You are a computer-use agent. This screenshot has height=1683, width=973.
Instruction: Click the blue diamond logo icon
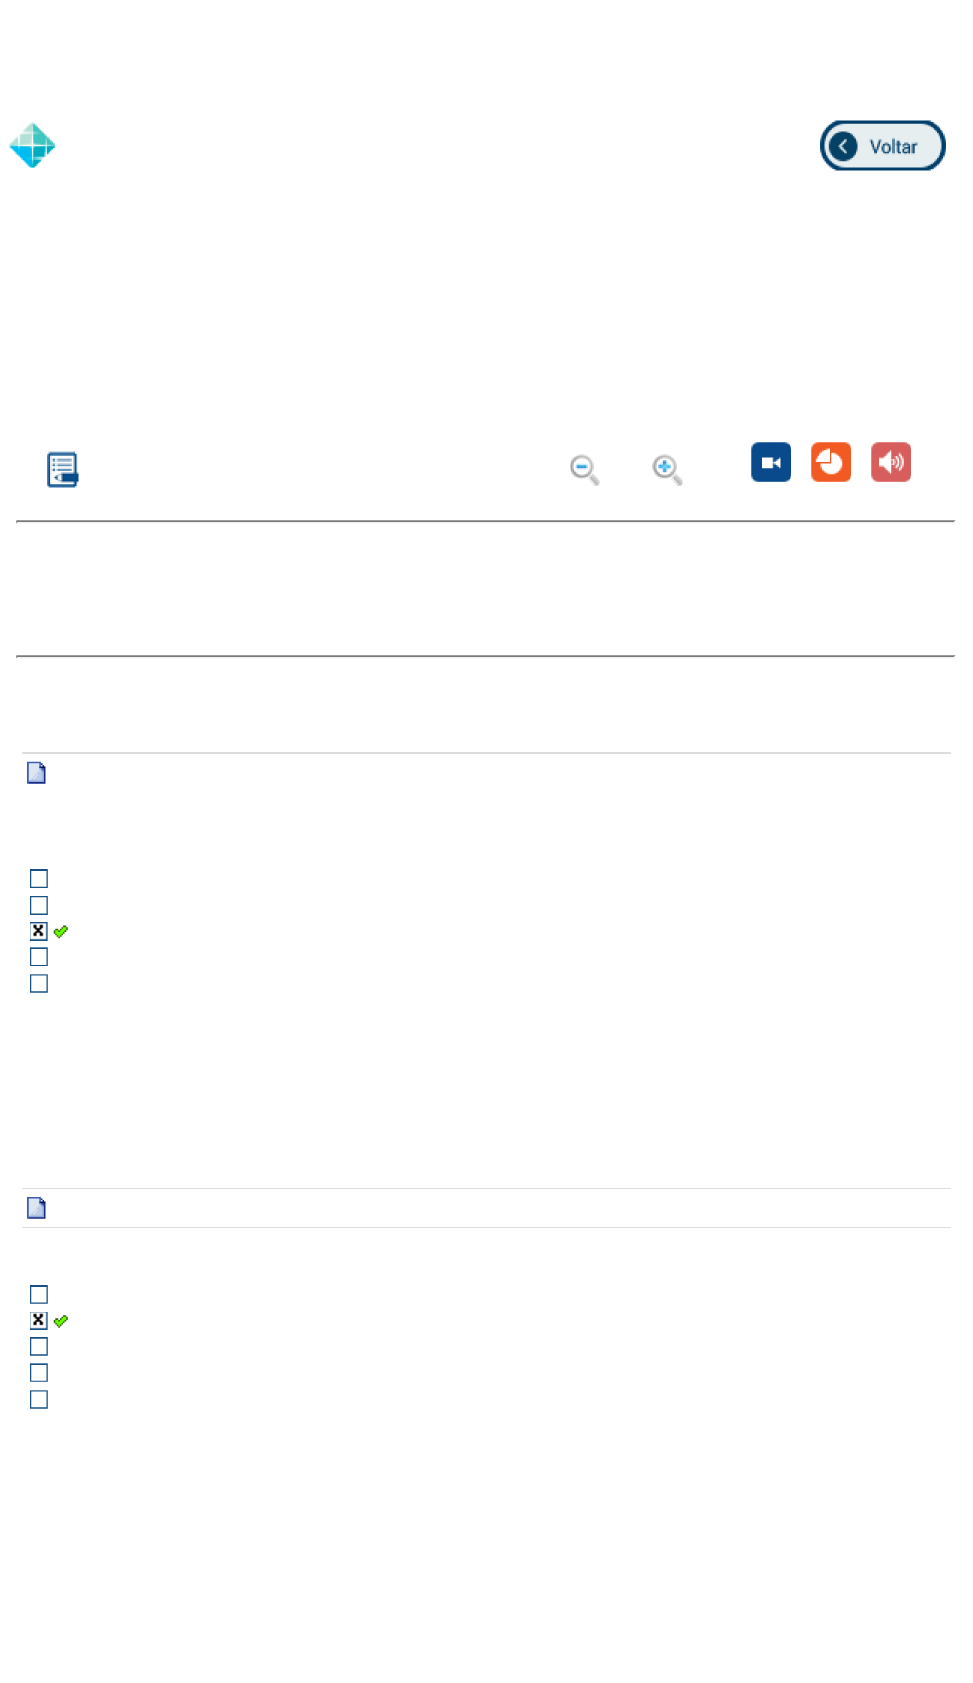(32, 146)
